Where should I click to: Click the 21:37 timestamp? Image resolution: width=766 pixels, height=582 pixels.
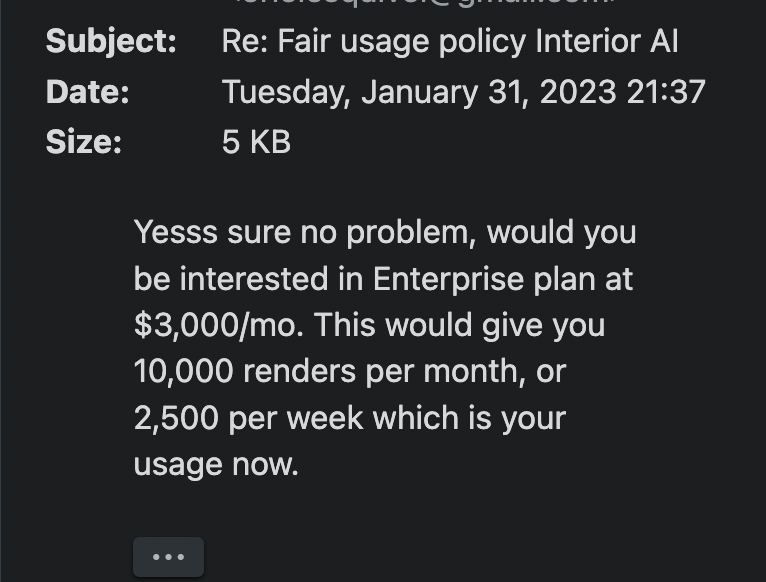pos(666,92)
